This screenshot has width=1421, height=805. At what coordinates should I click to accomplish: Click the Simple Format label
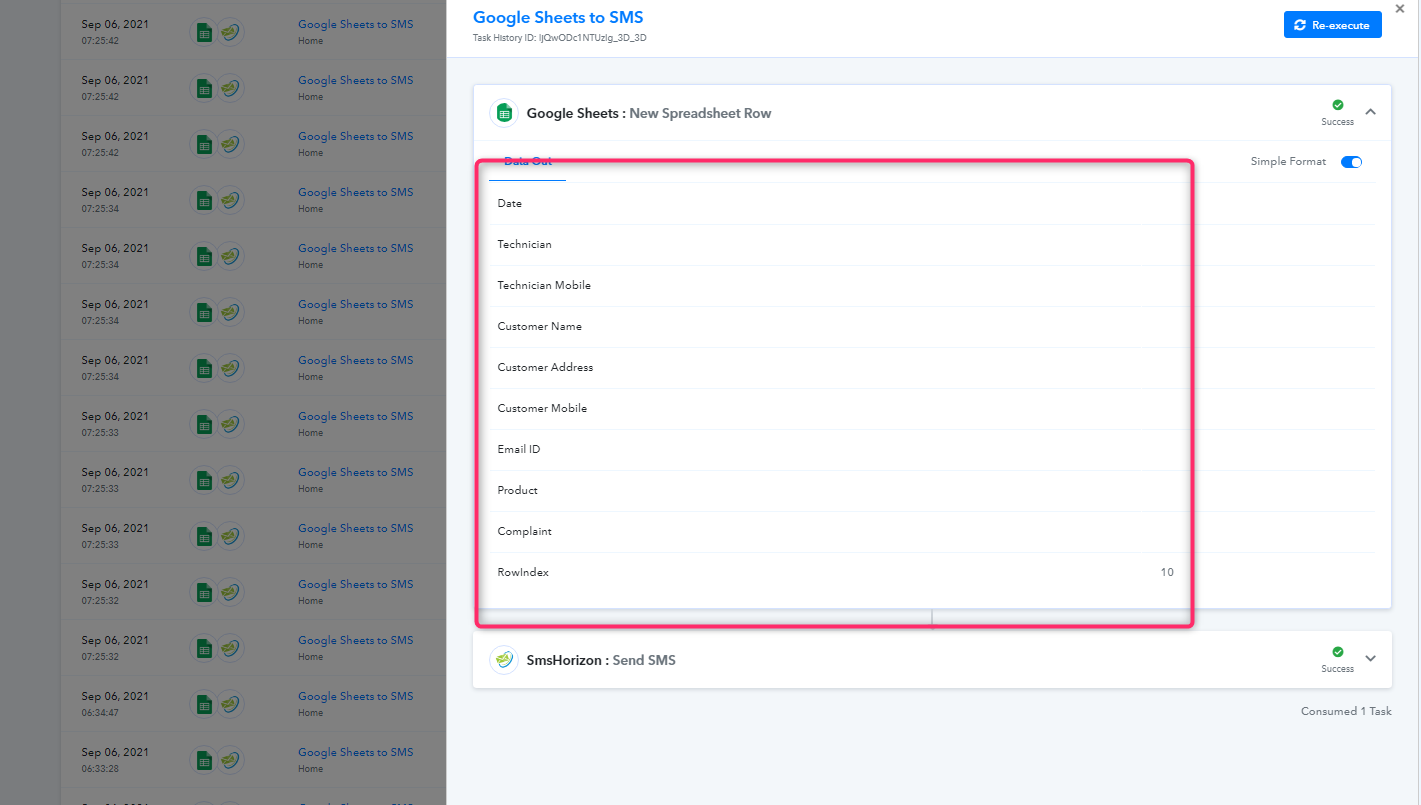click(1288, 162)
